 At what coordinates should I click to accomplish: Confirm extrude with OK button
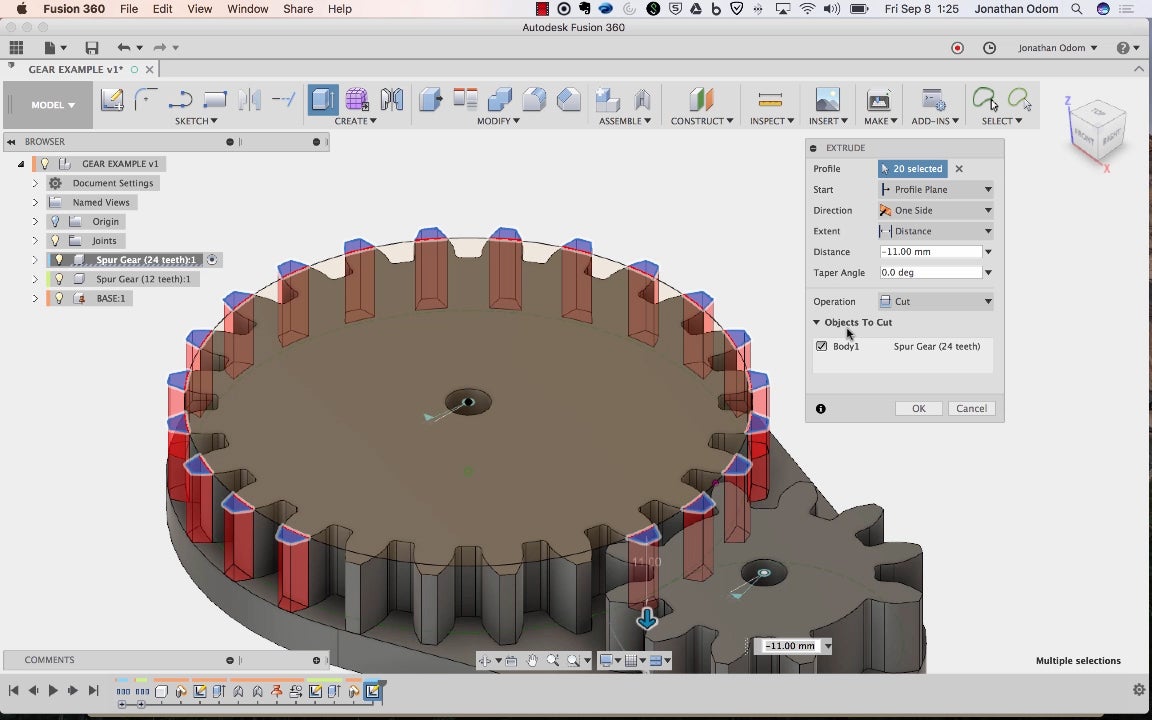pyautogui.click(x=918, y=408)
